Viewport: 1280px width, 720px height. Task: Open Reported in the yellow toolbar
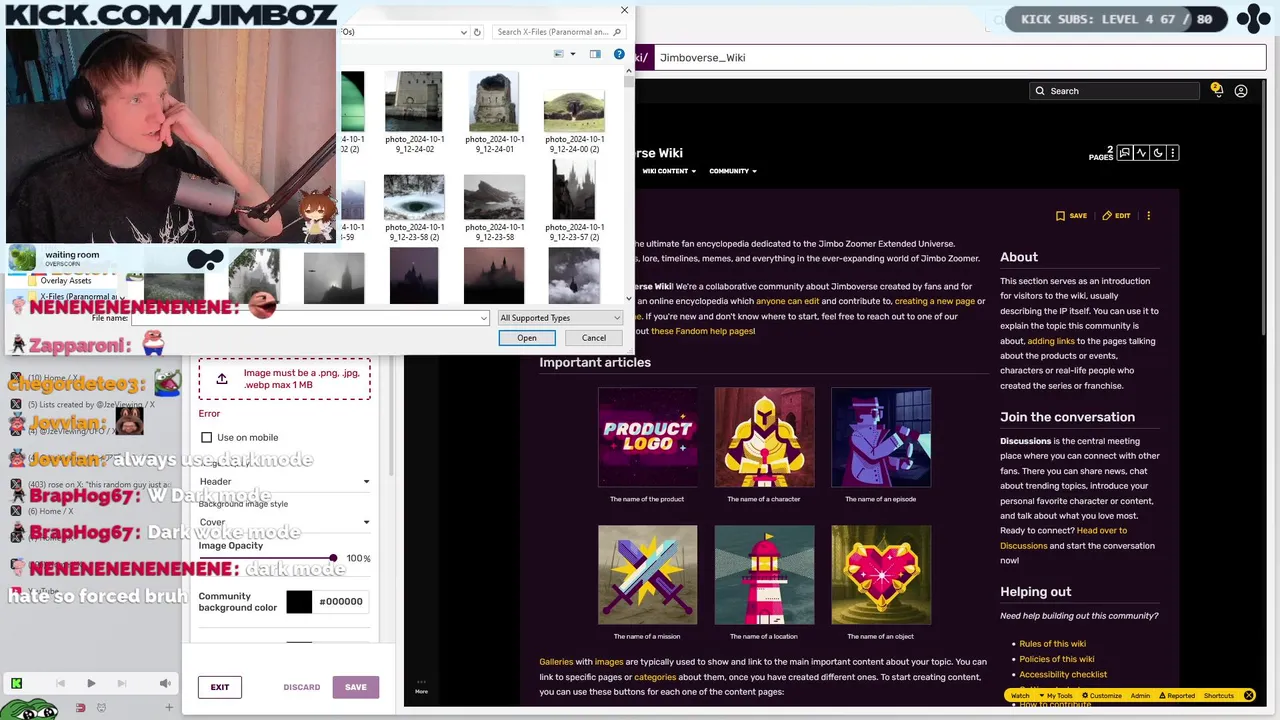[1176, 695]
